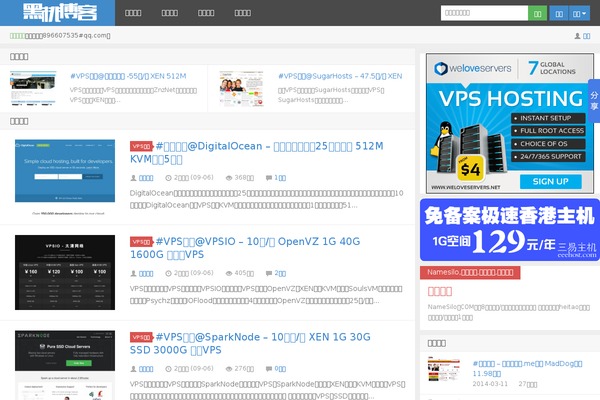Screen dimensions: 600x400
Task: Click the clock icon on SparkNode post
Action: [168, 369]
